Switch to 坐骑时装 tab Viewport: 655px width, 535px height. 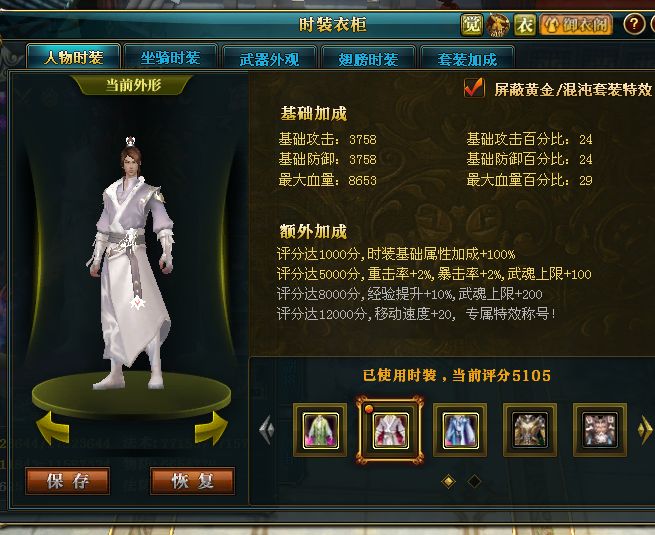tap(170, 58)
